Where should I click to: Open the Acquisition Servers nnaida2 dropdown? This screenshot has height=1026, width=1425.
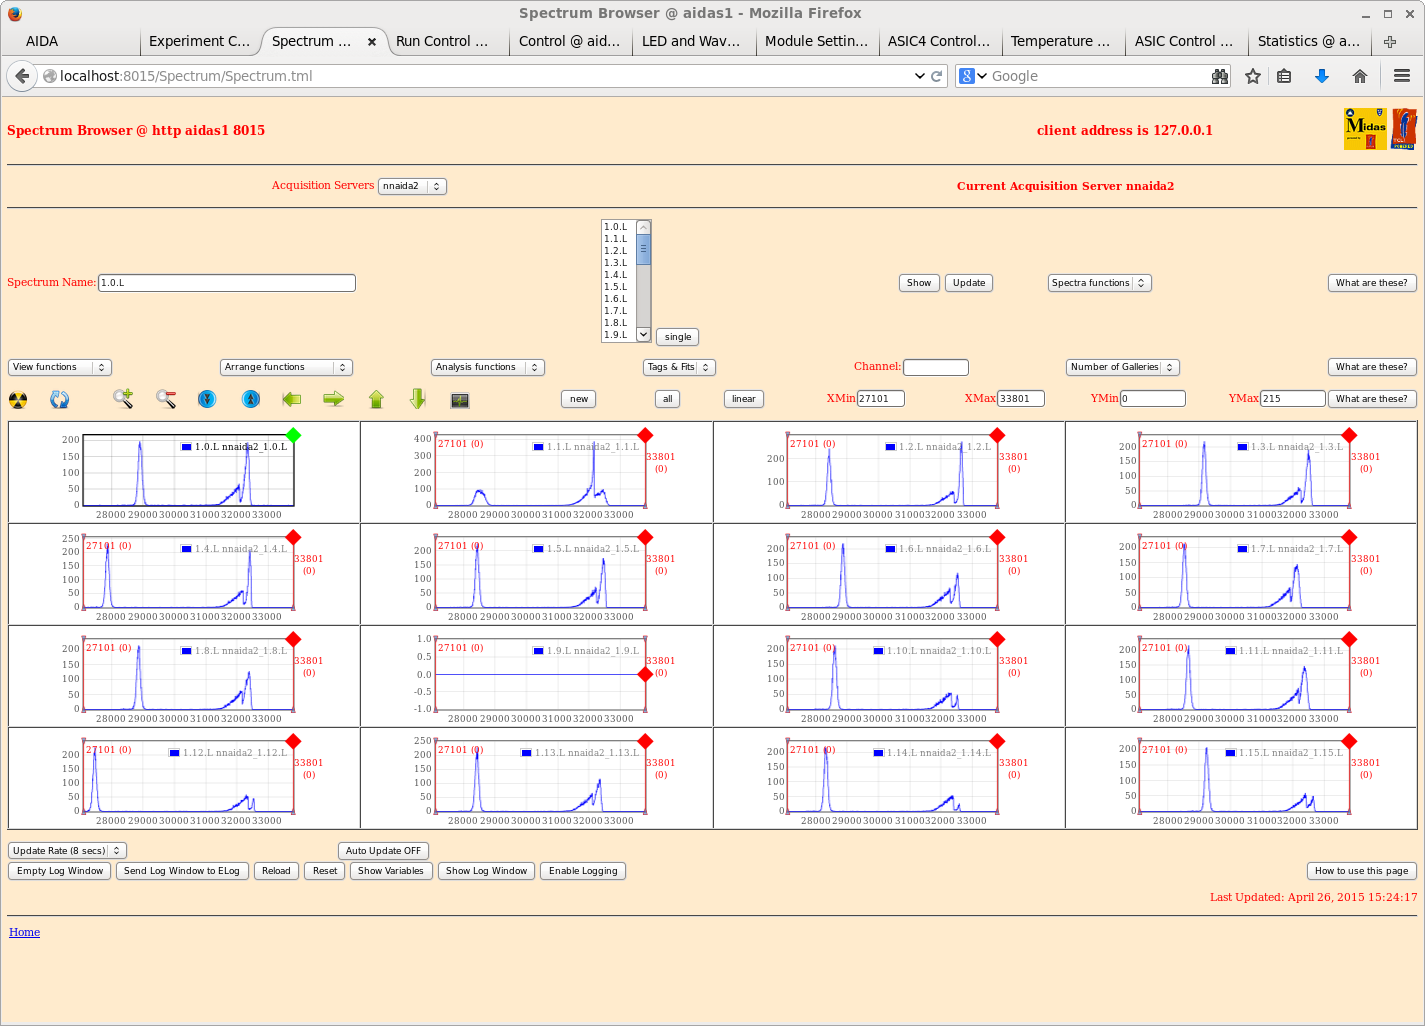[412, 186]
